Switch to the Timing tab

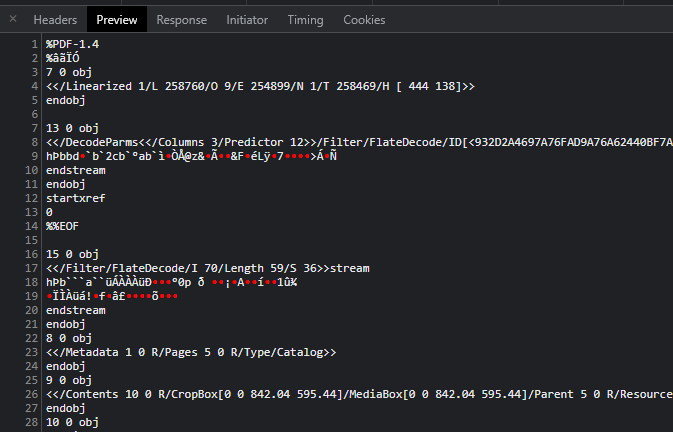[306, 20]
